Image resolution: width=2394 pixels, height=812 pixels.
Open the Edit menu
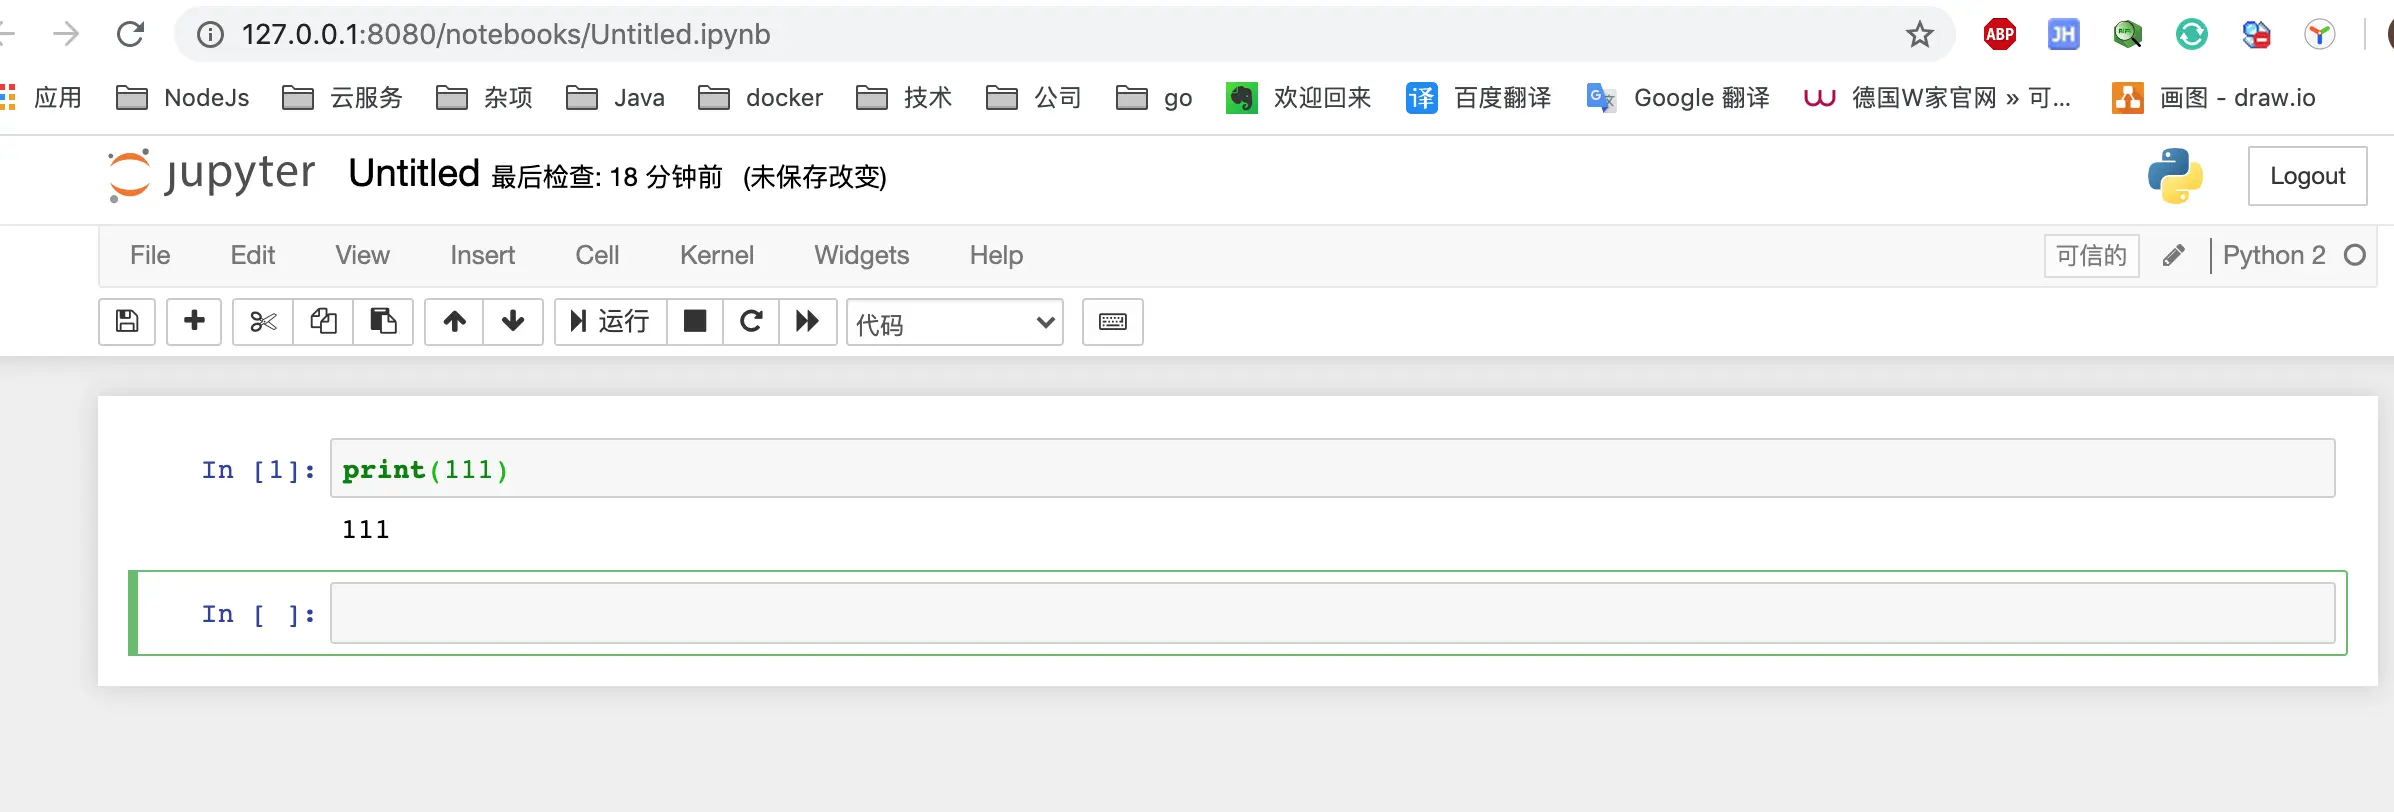253,256
